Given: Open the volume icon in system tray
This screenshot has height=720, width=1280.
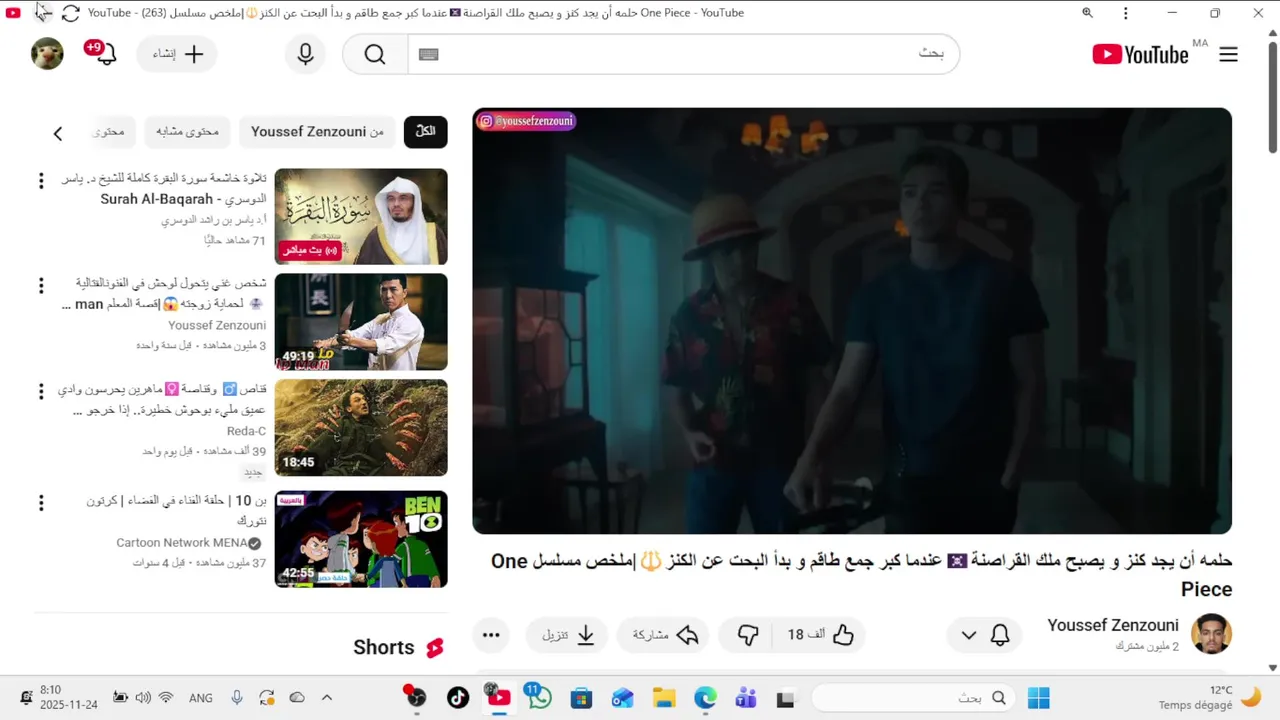Looking at the screenshot, I should (143, 698).
